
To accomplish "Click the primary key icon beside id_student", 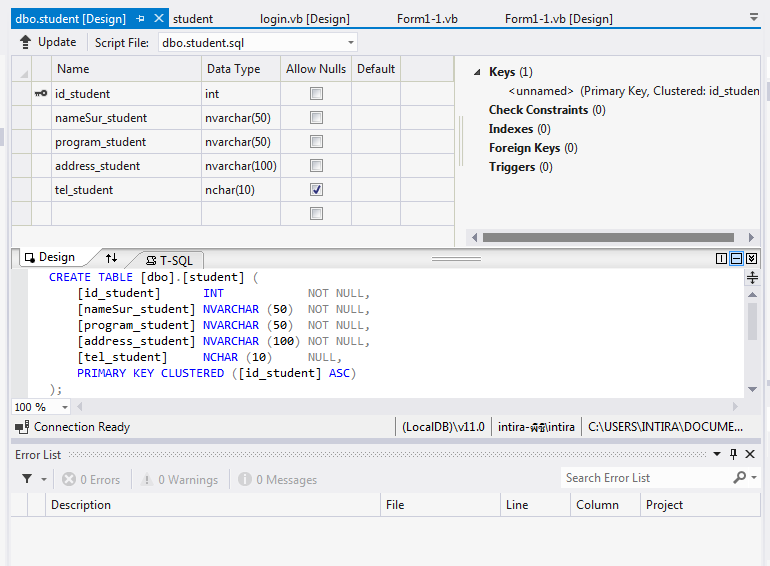I will [41, 93].
